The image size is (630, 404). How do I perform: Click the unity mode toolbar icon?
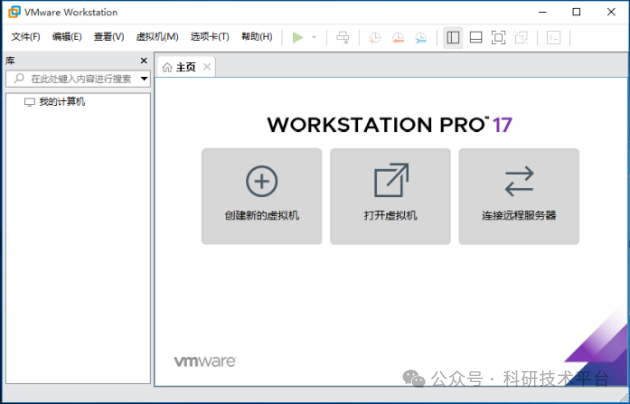tap(521, 37)
